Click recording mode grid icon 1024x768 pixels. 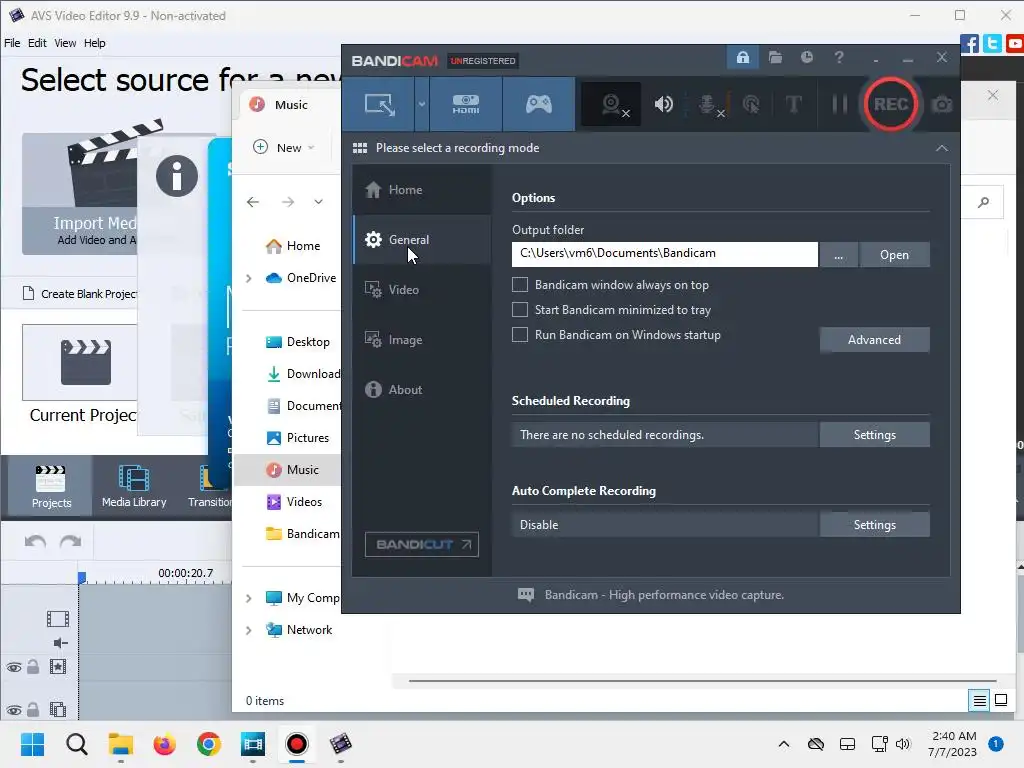pos(360,148)
